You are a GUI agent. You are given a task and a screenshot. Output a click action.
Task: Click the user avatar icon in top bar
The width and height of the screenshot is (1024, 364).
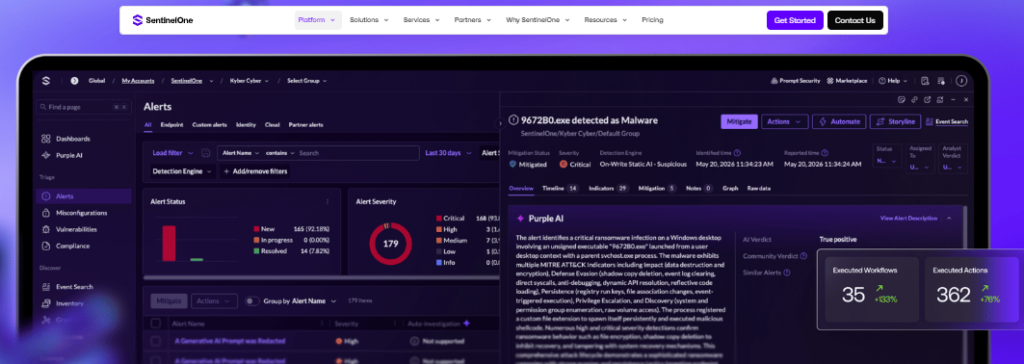click(961, 81)
